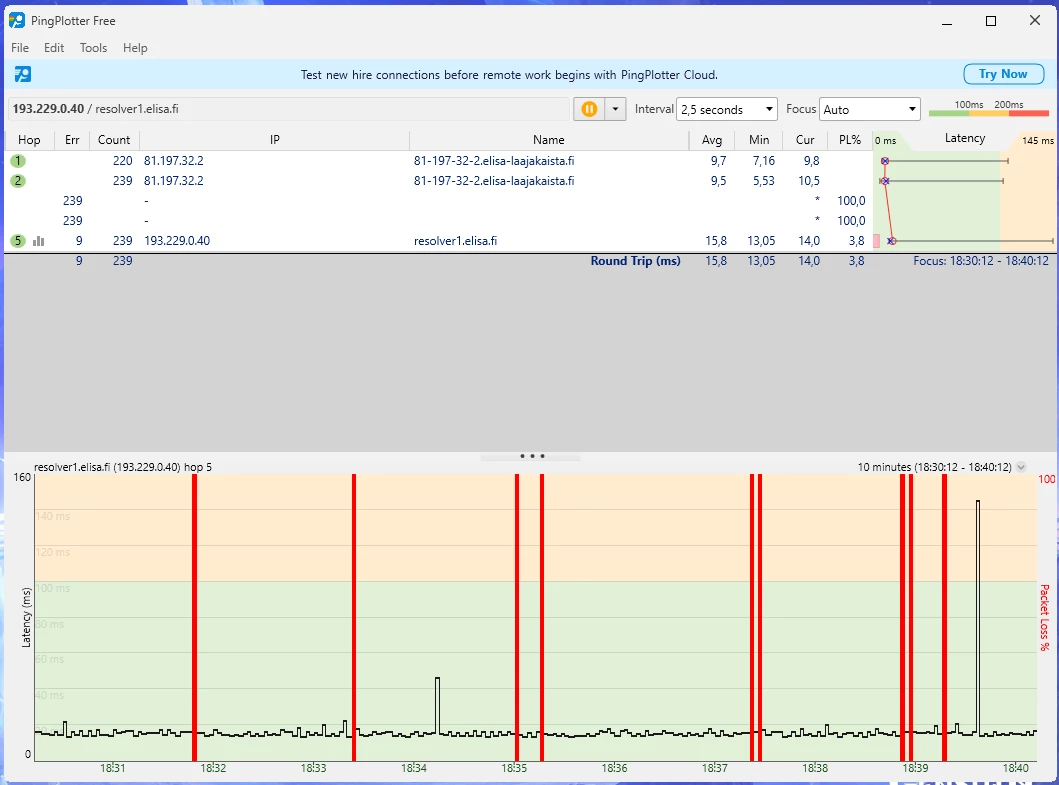This screenshot has width=1059, height=785.
Task: Click the Min column header
Action: pos(759,140)
